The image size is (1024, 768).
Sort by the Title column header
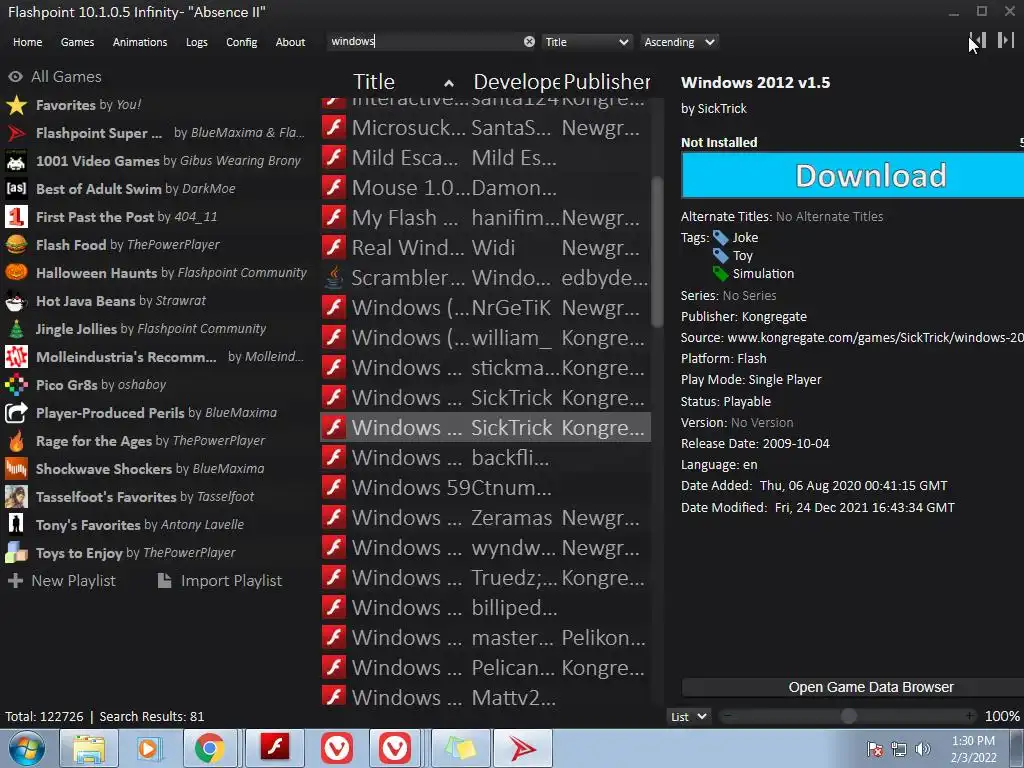pyautogui.click(x=403, y=82)
